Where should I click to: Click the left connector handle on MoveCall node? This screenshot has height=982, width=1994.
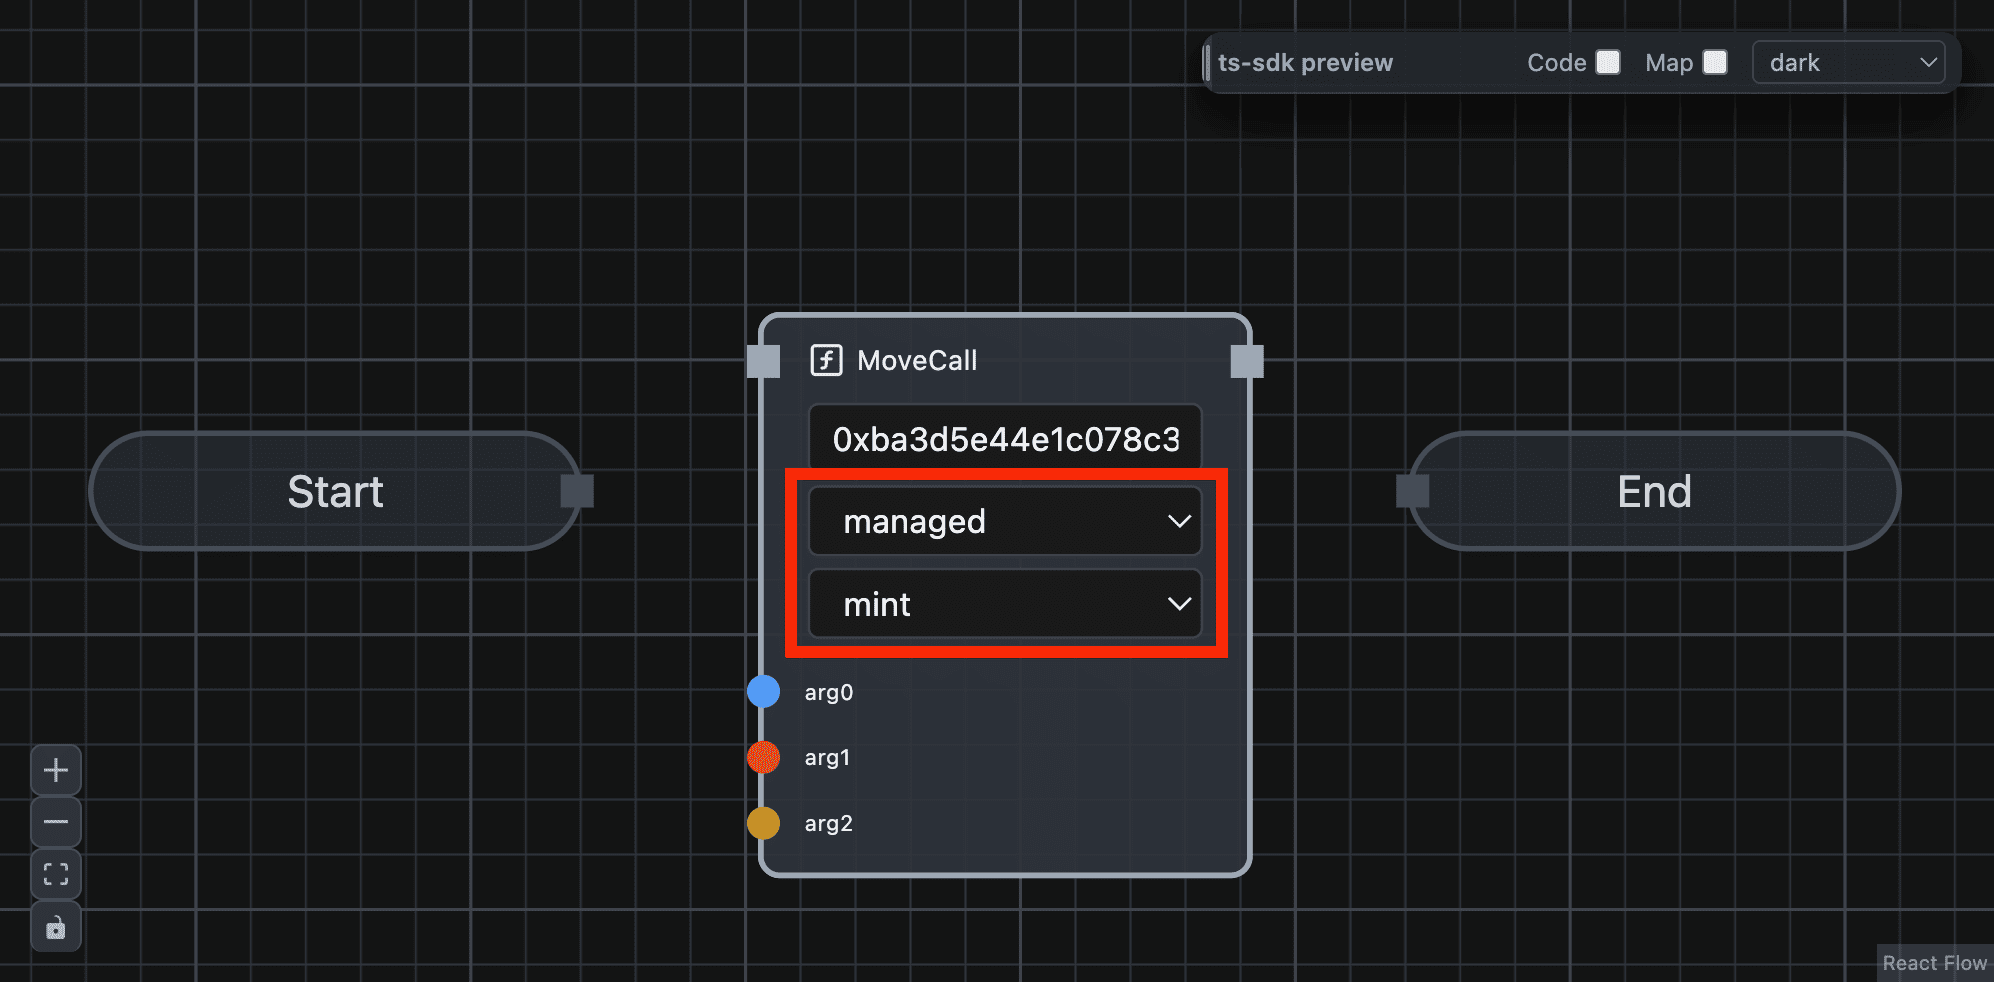(x=763, y=361)
